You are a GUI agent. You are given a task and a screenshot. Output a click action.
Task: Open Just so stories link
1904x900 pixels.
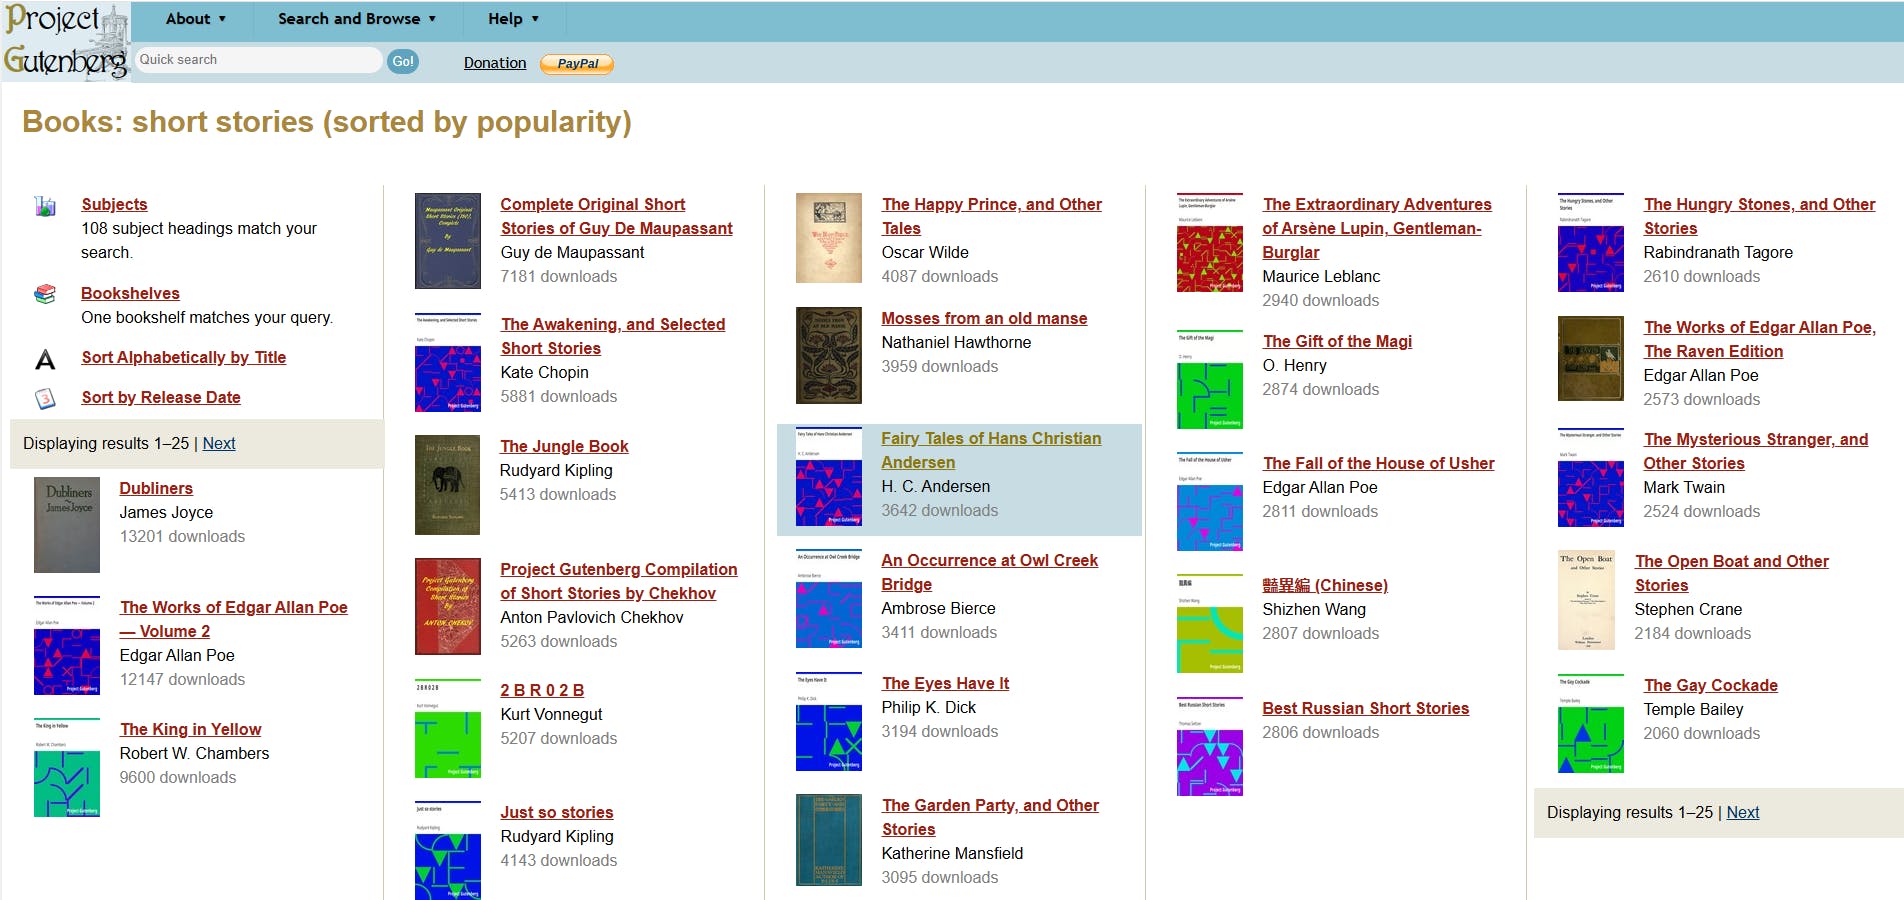click(557, 812)
